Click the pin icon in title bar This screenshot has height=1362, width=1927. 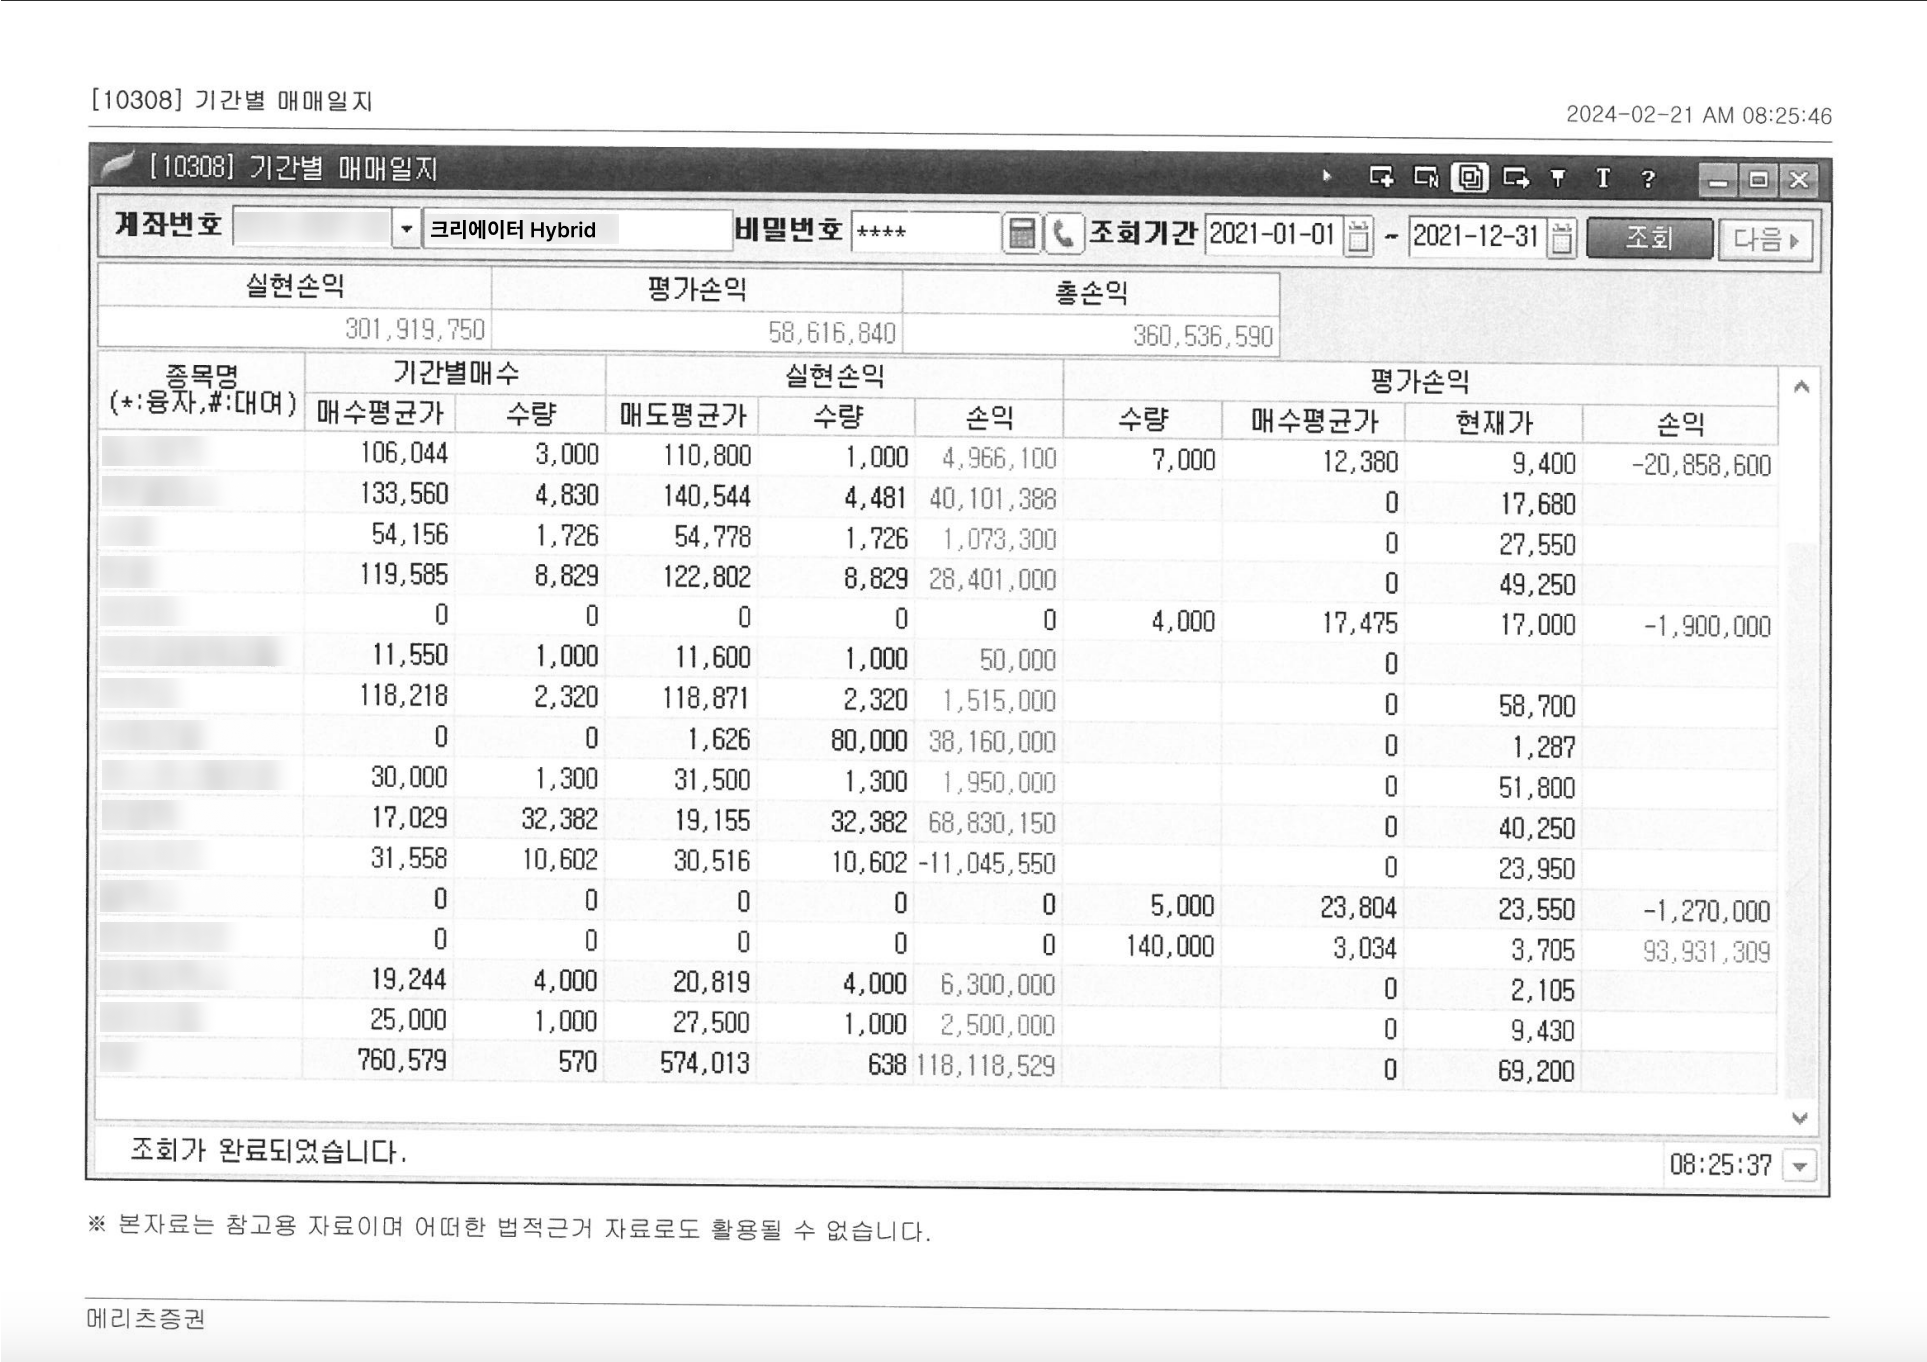pos(1558,178)
